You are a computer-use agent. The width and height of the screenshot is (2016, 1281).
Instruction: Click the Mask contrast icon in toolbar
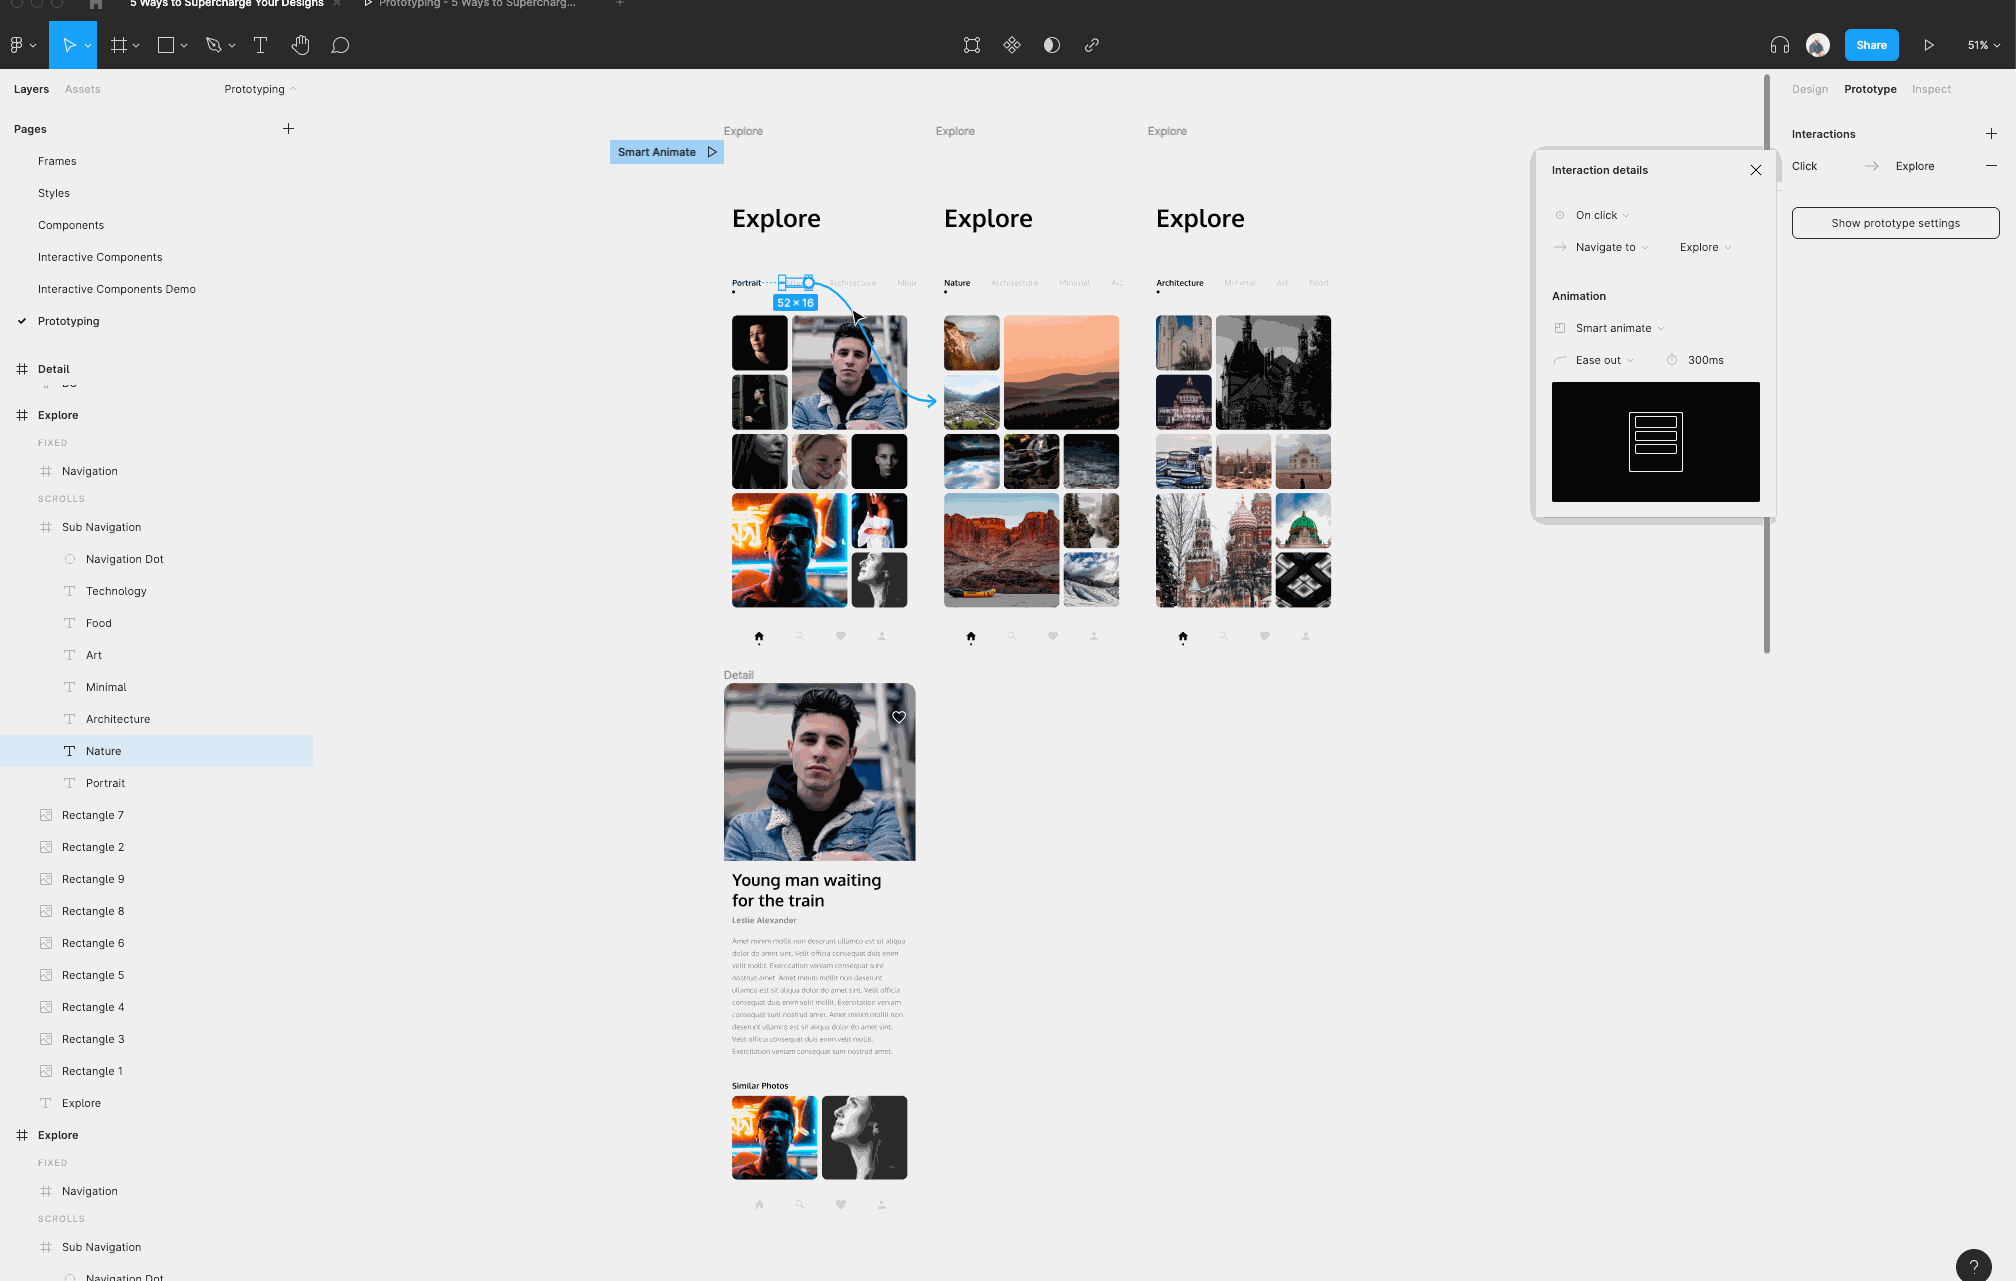coord(1052,45)
